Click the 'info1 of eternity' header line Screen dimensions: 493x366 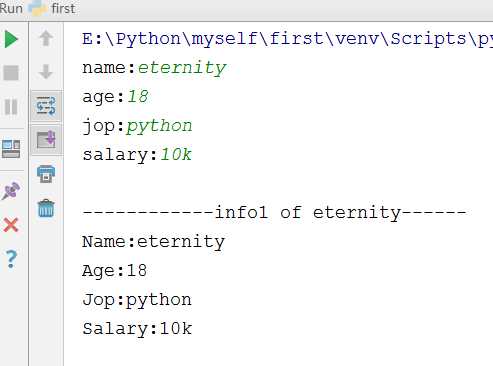pos(274,213)
